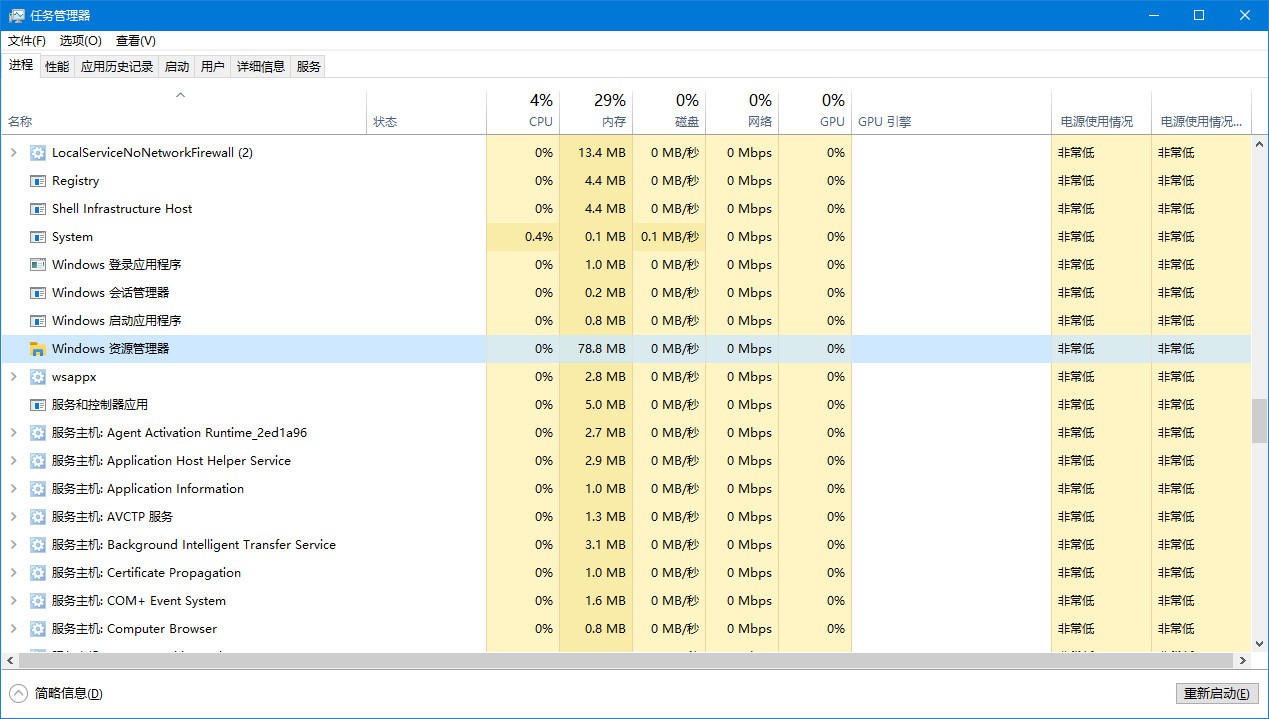The height and width of the screenshot is (719, 1269).
Task: Click the vertical scrollbar thumb
Action: pos(1259,421)
